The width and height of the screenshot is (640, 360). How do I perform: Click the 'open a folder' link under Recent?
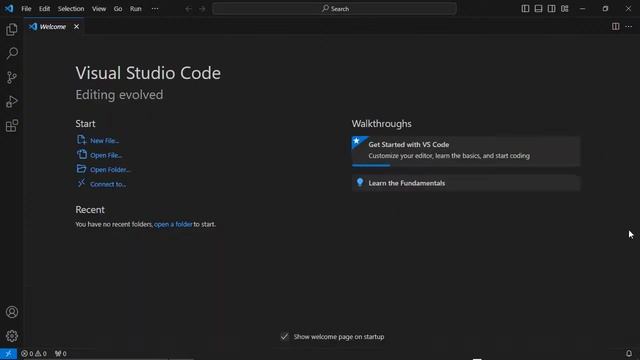click(x=173, y=224)
